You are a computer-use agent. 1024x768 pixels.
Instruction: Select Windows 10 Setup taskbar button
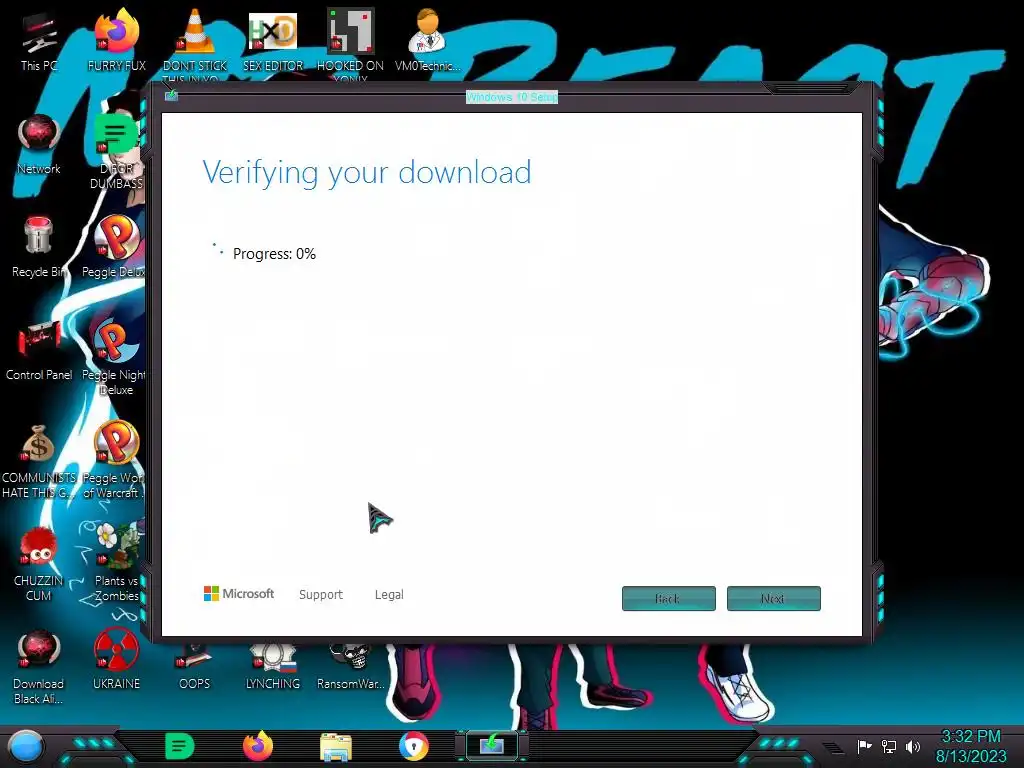[x=492, y=745]
